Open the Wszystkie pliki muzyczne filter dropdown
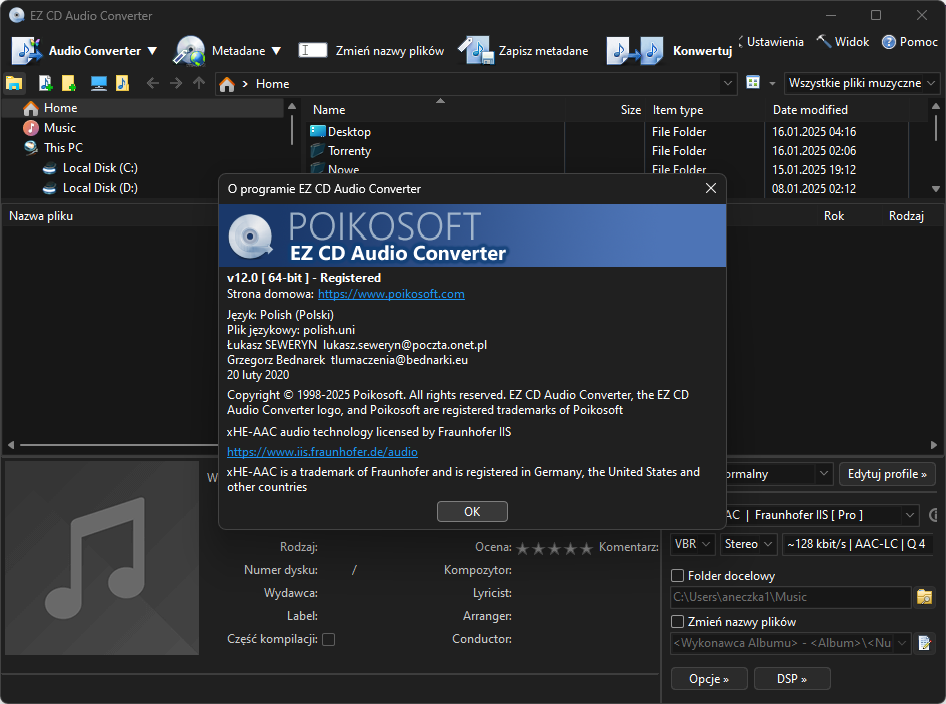This screenshot has width=946, height=704. pyautogui.click(x=862, y=83)
